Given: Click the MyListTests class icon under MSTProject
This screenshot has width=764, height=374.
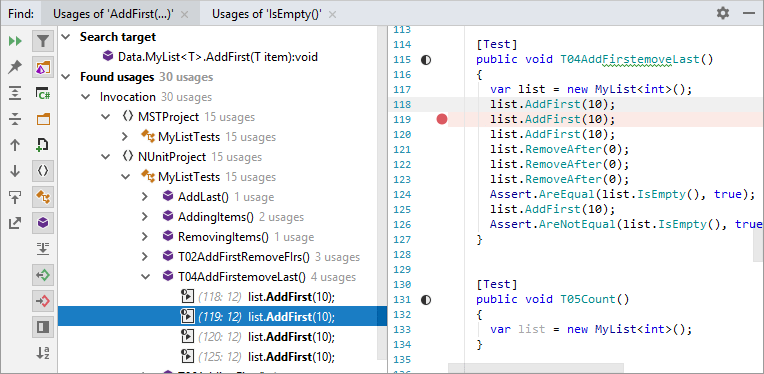Looking at the screenshot, I should [x=148, y=137].
